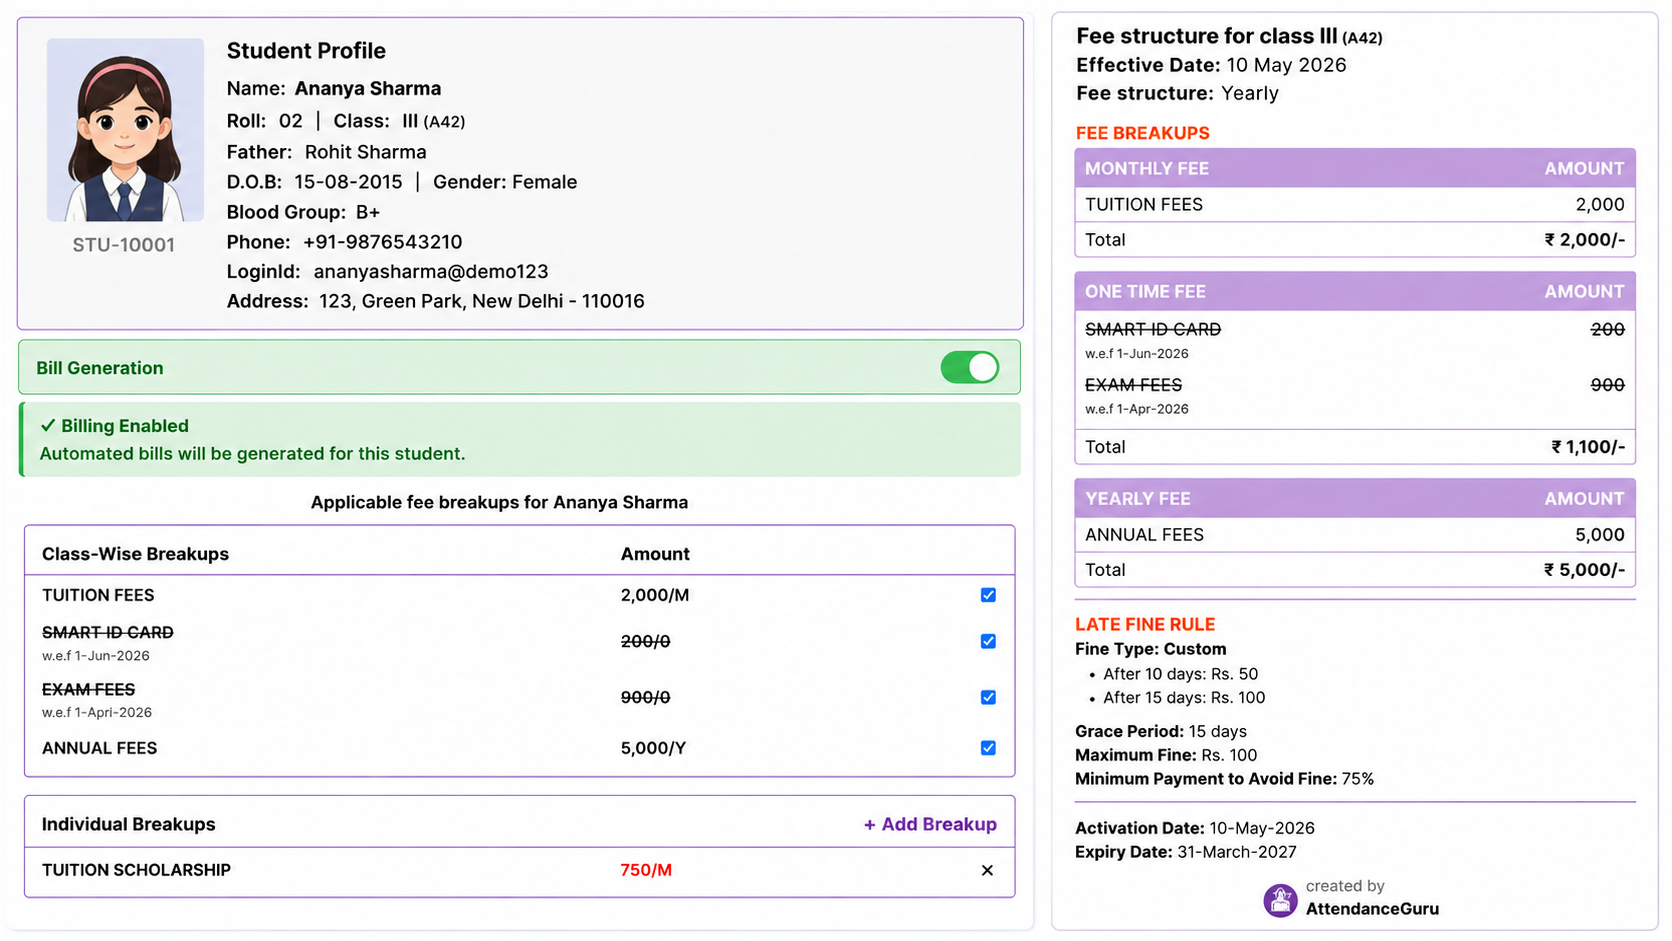The height and width of the screenshot is (941, 1672).
Task: Click the Expiry Date 31-March-2027 line
Action: click(1186, 852)
